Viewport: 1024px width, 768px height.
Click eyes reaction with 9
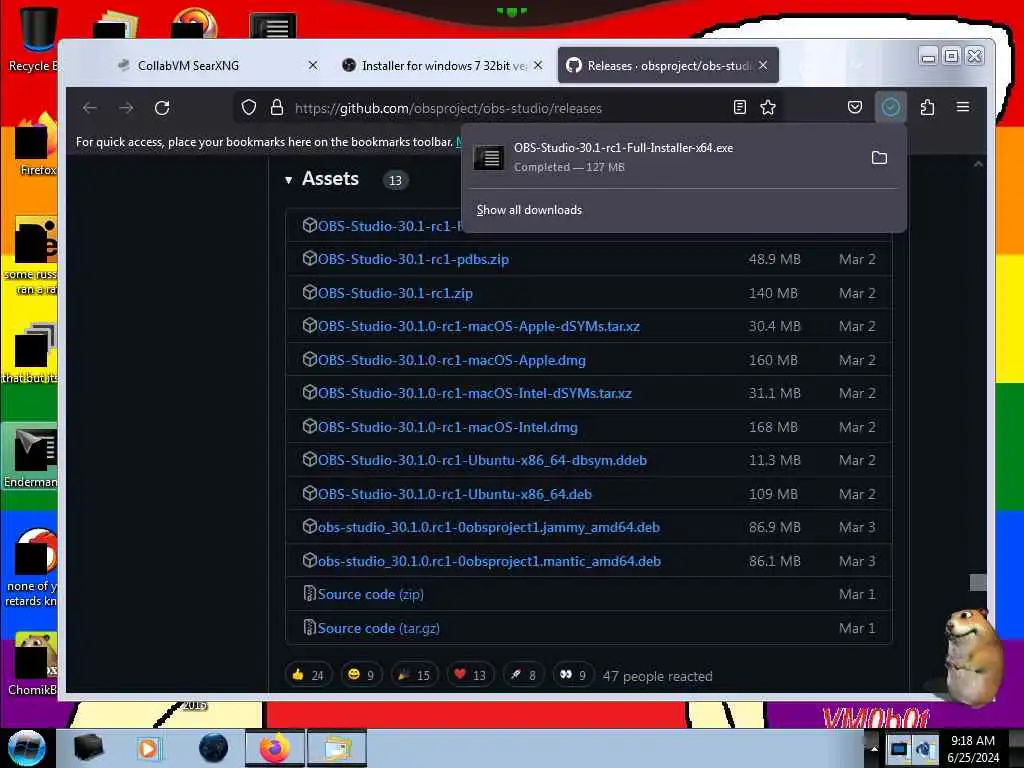click(573, 675)
